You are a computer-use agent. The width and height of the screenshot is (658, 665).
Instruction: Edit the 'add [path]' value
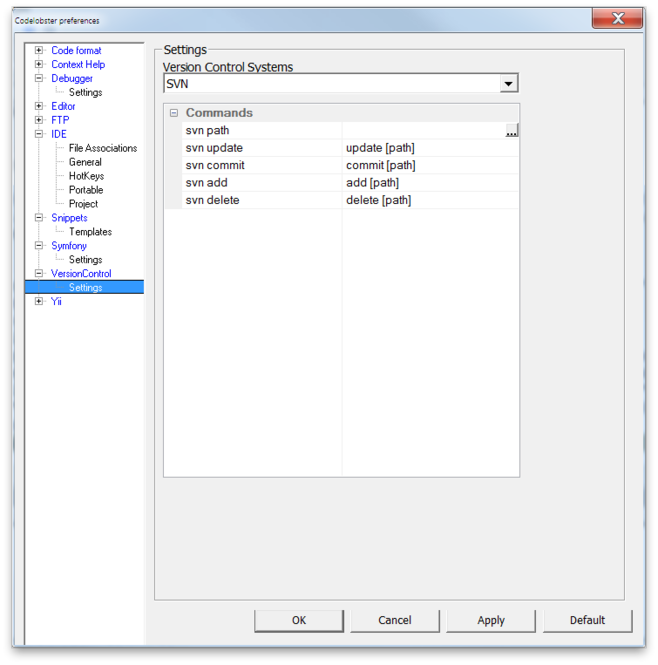pos(431,183)
